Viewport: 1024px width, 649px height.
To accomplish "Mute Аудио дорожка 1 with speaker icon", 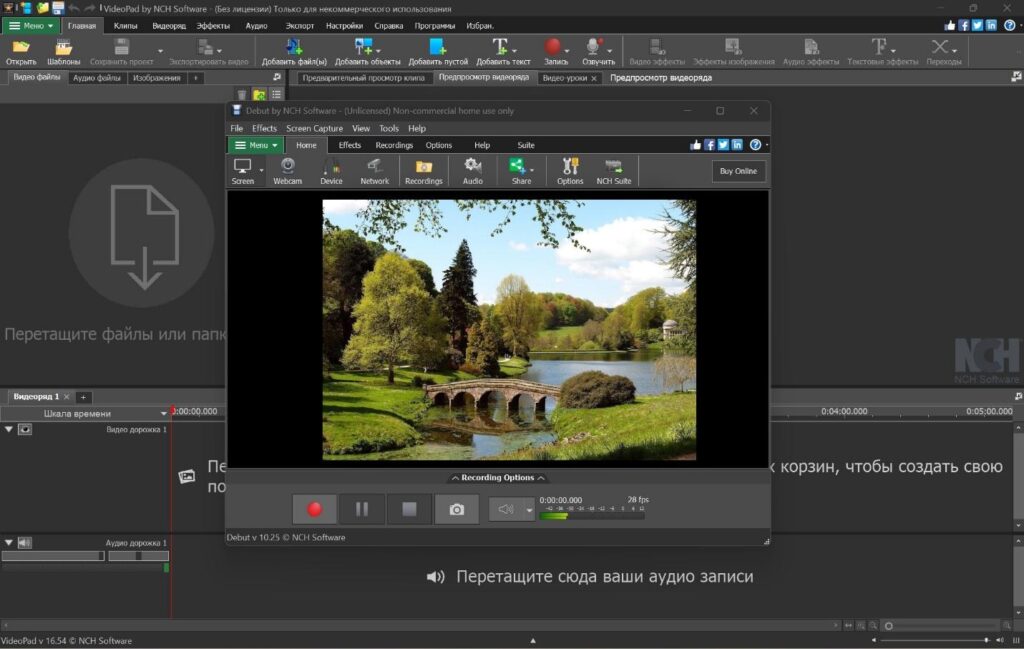I will [x=25, y=543].
